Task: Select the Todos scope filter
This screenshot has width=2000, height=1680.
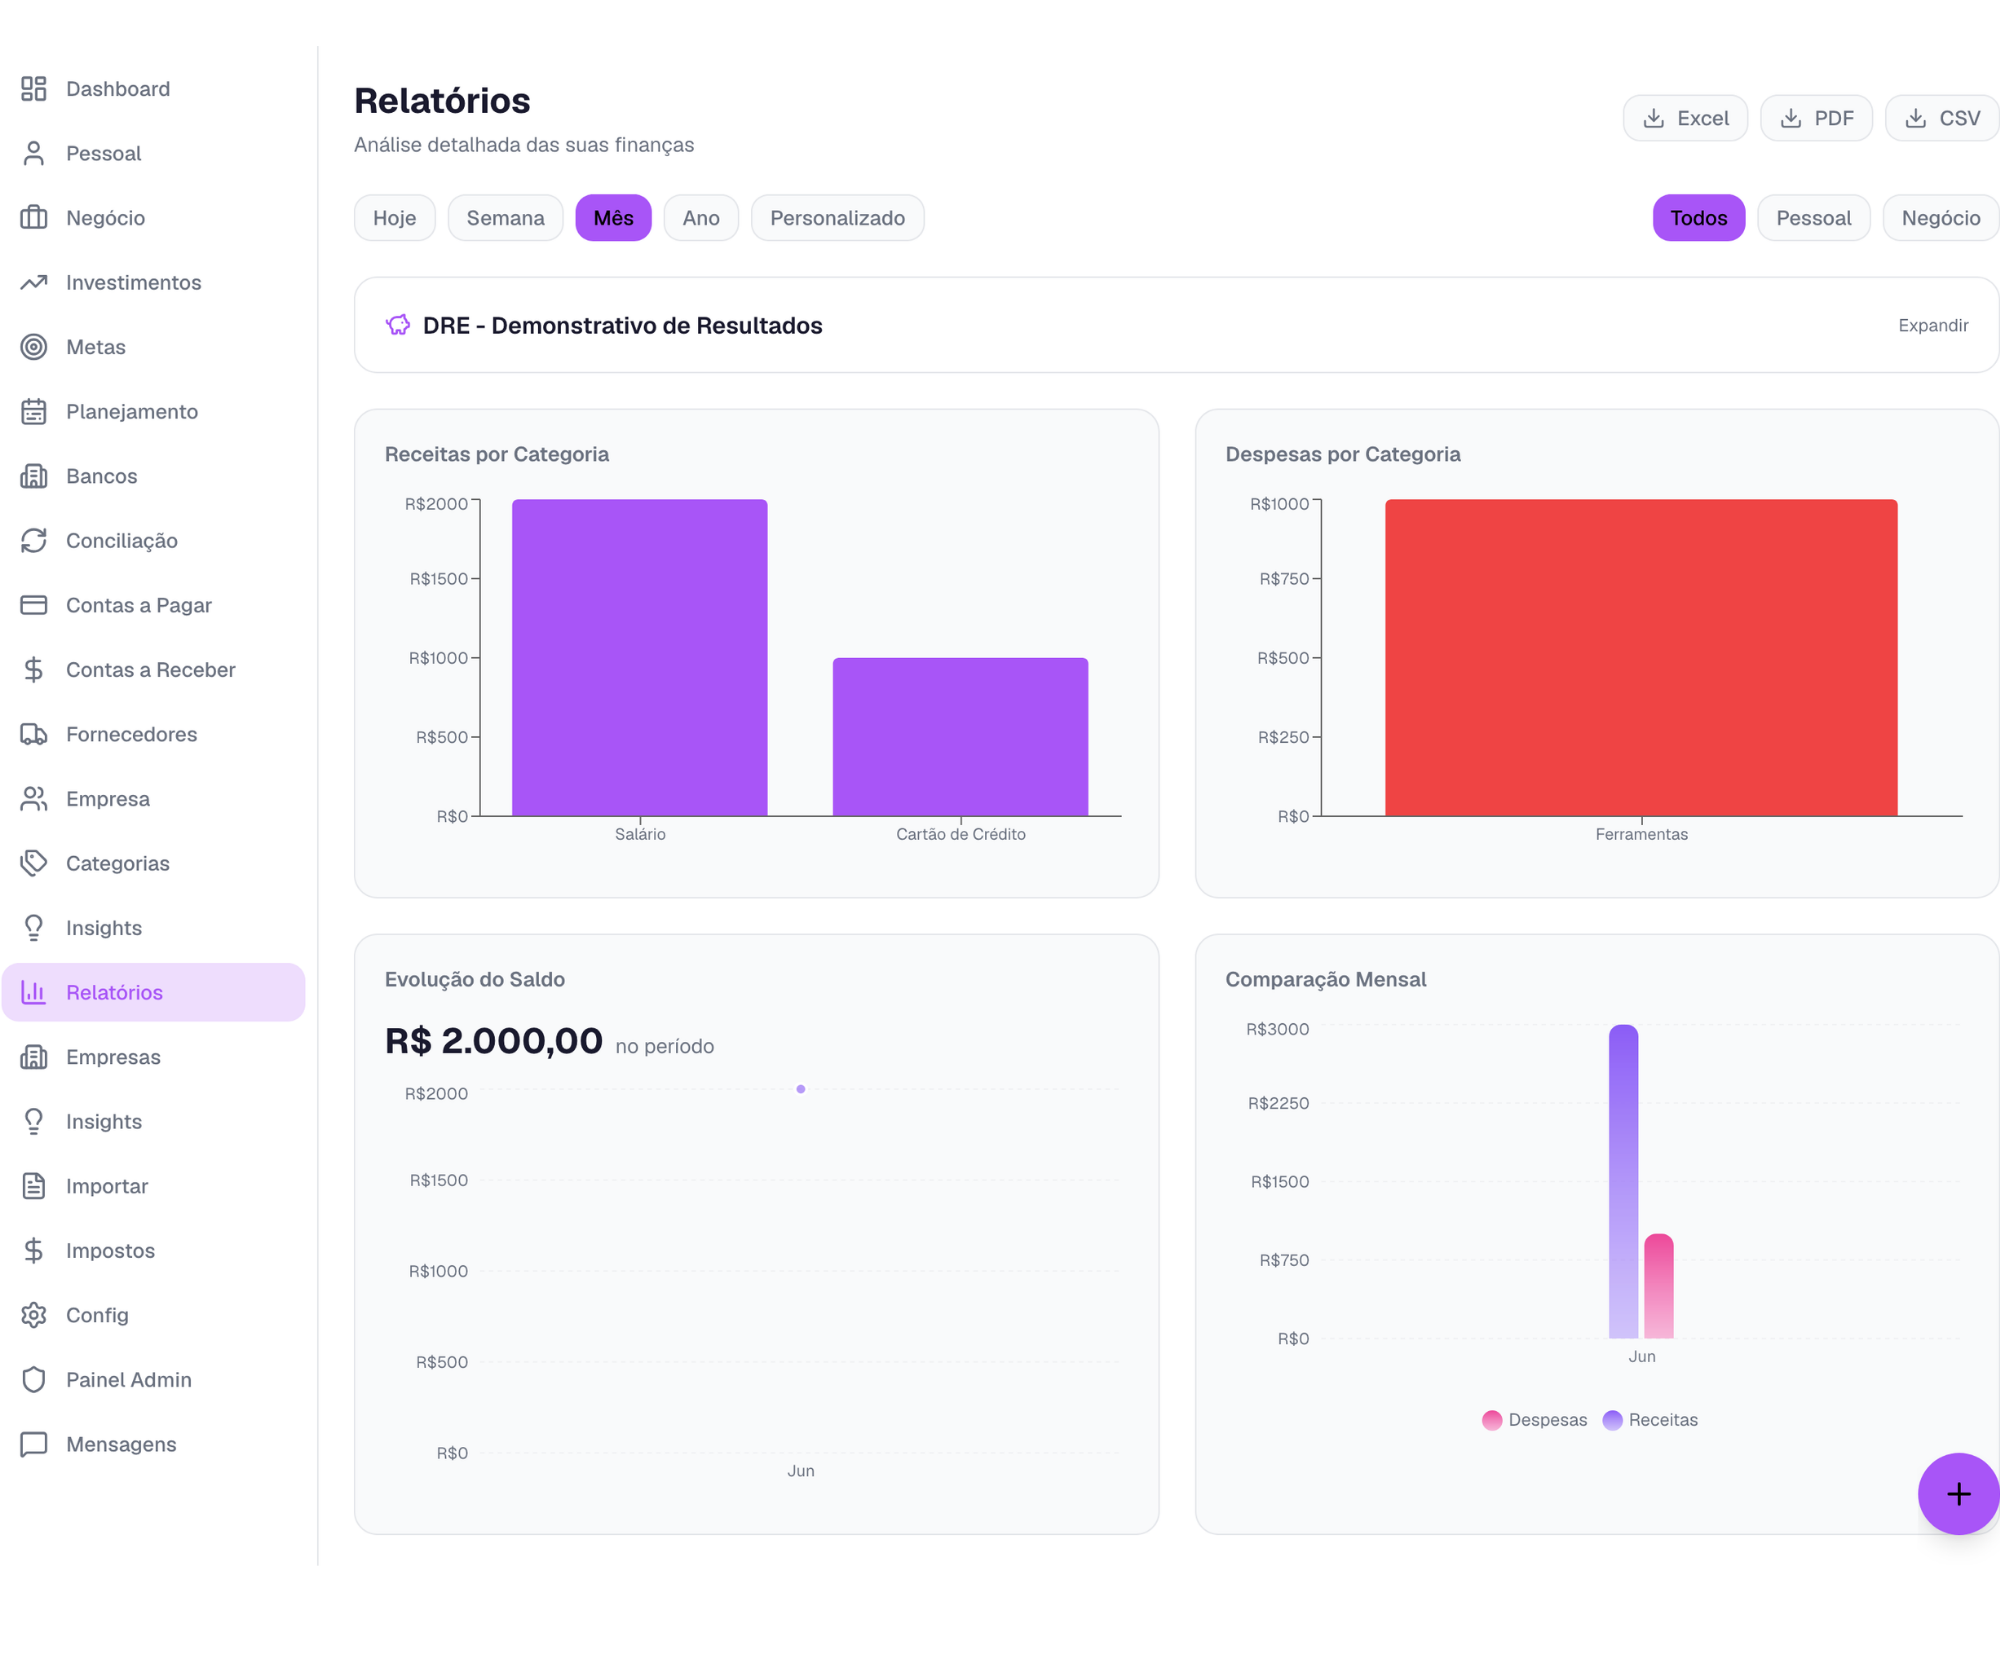Action: tap(1699, 218)
